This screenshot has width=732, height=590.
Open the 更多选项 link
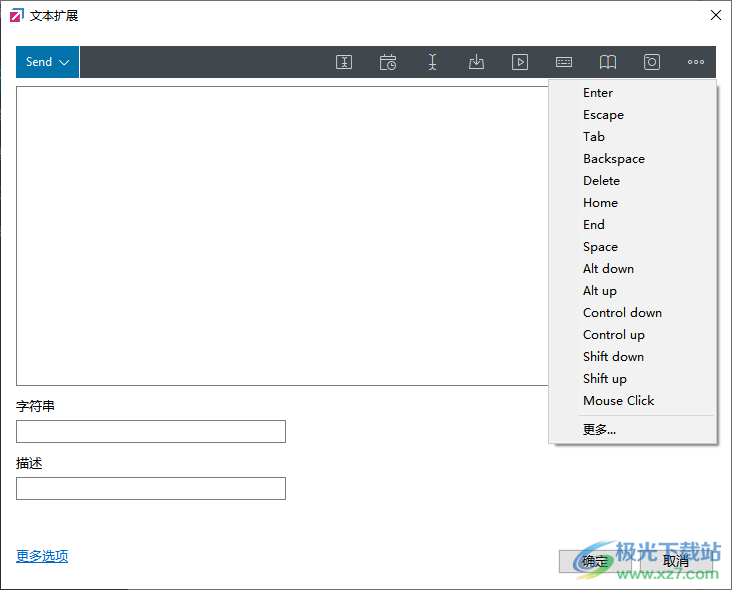(42, 555)
